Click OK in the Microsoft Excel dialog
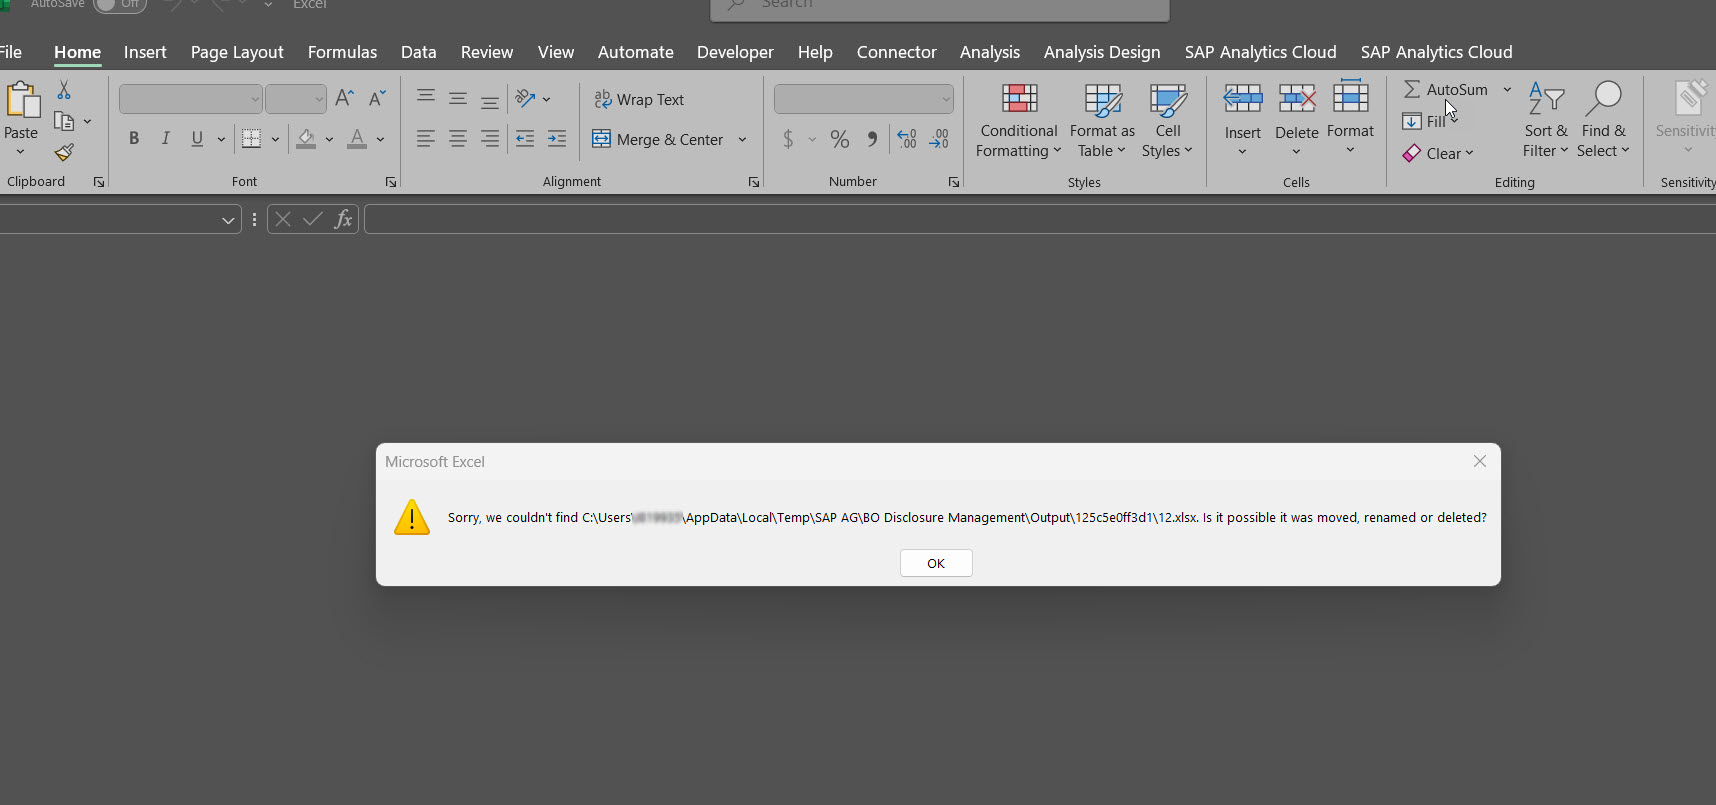The height and width of the screenshot is (805, 1716). 936,563
